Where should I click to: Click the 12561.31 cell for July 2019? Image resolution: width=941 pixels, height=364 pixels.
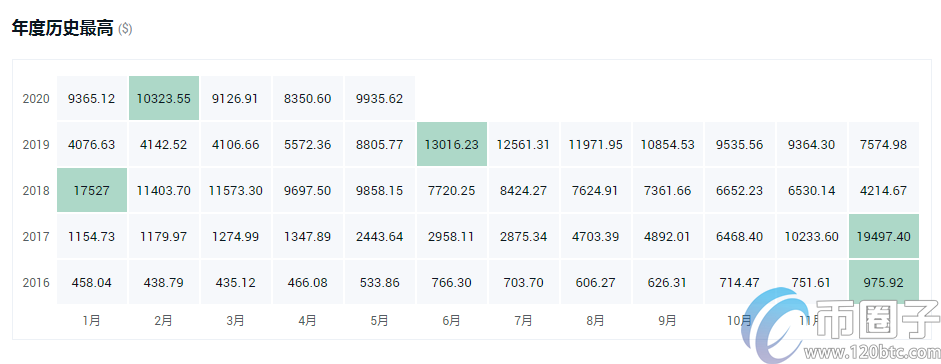pos(523,145)
